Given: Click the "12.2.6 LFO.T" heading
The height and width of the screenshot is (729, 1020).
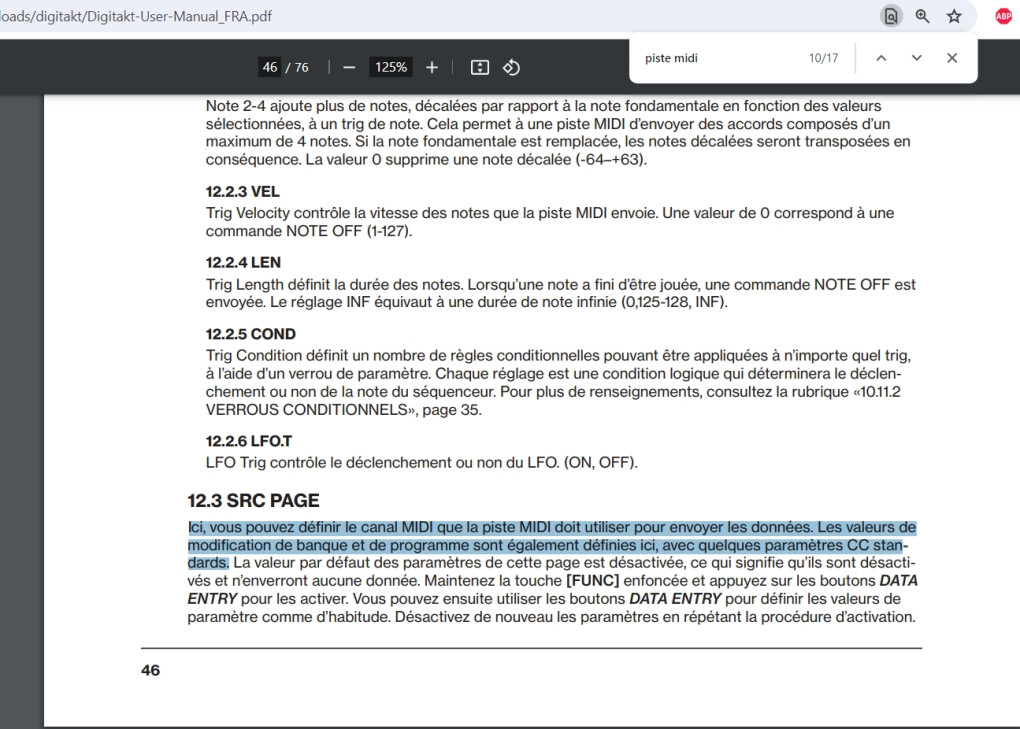Looking at the screenshot, I should pyautogui.click(x=248, y=441).
